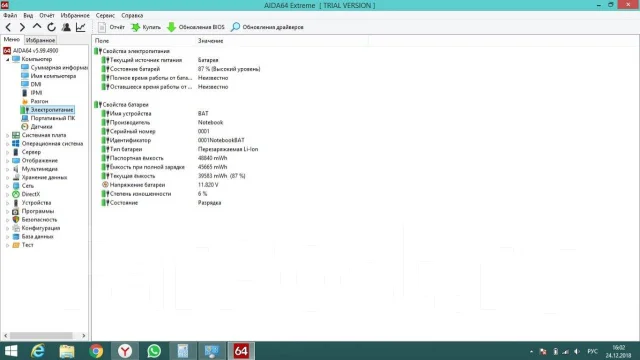Image resolution: width=640 pixels, height=360 pixels.
Task: Open the graph chart toolbar icon
Action: [x=80, y=27]
